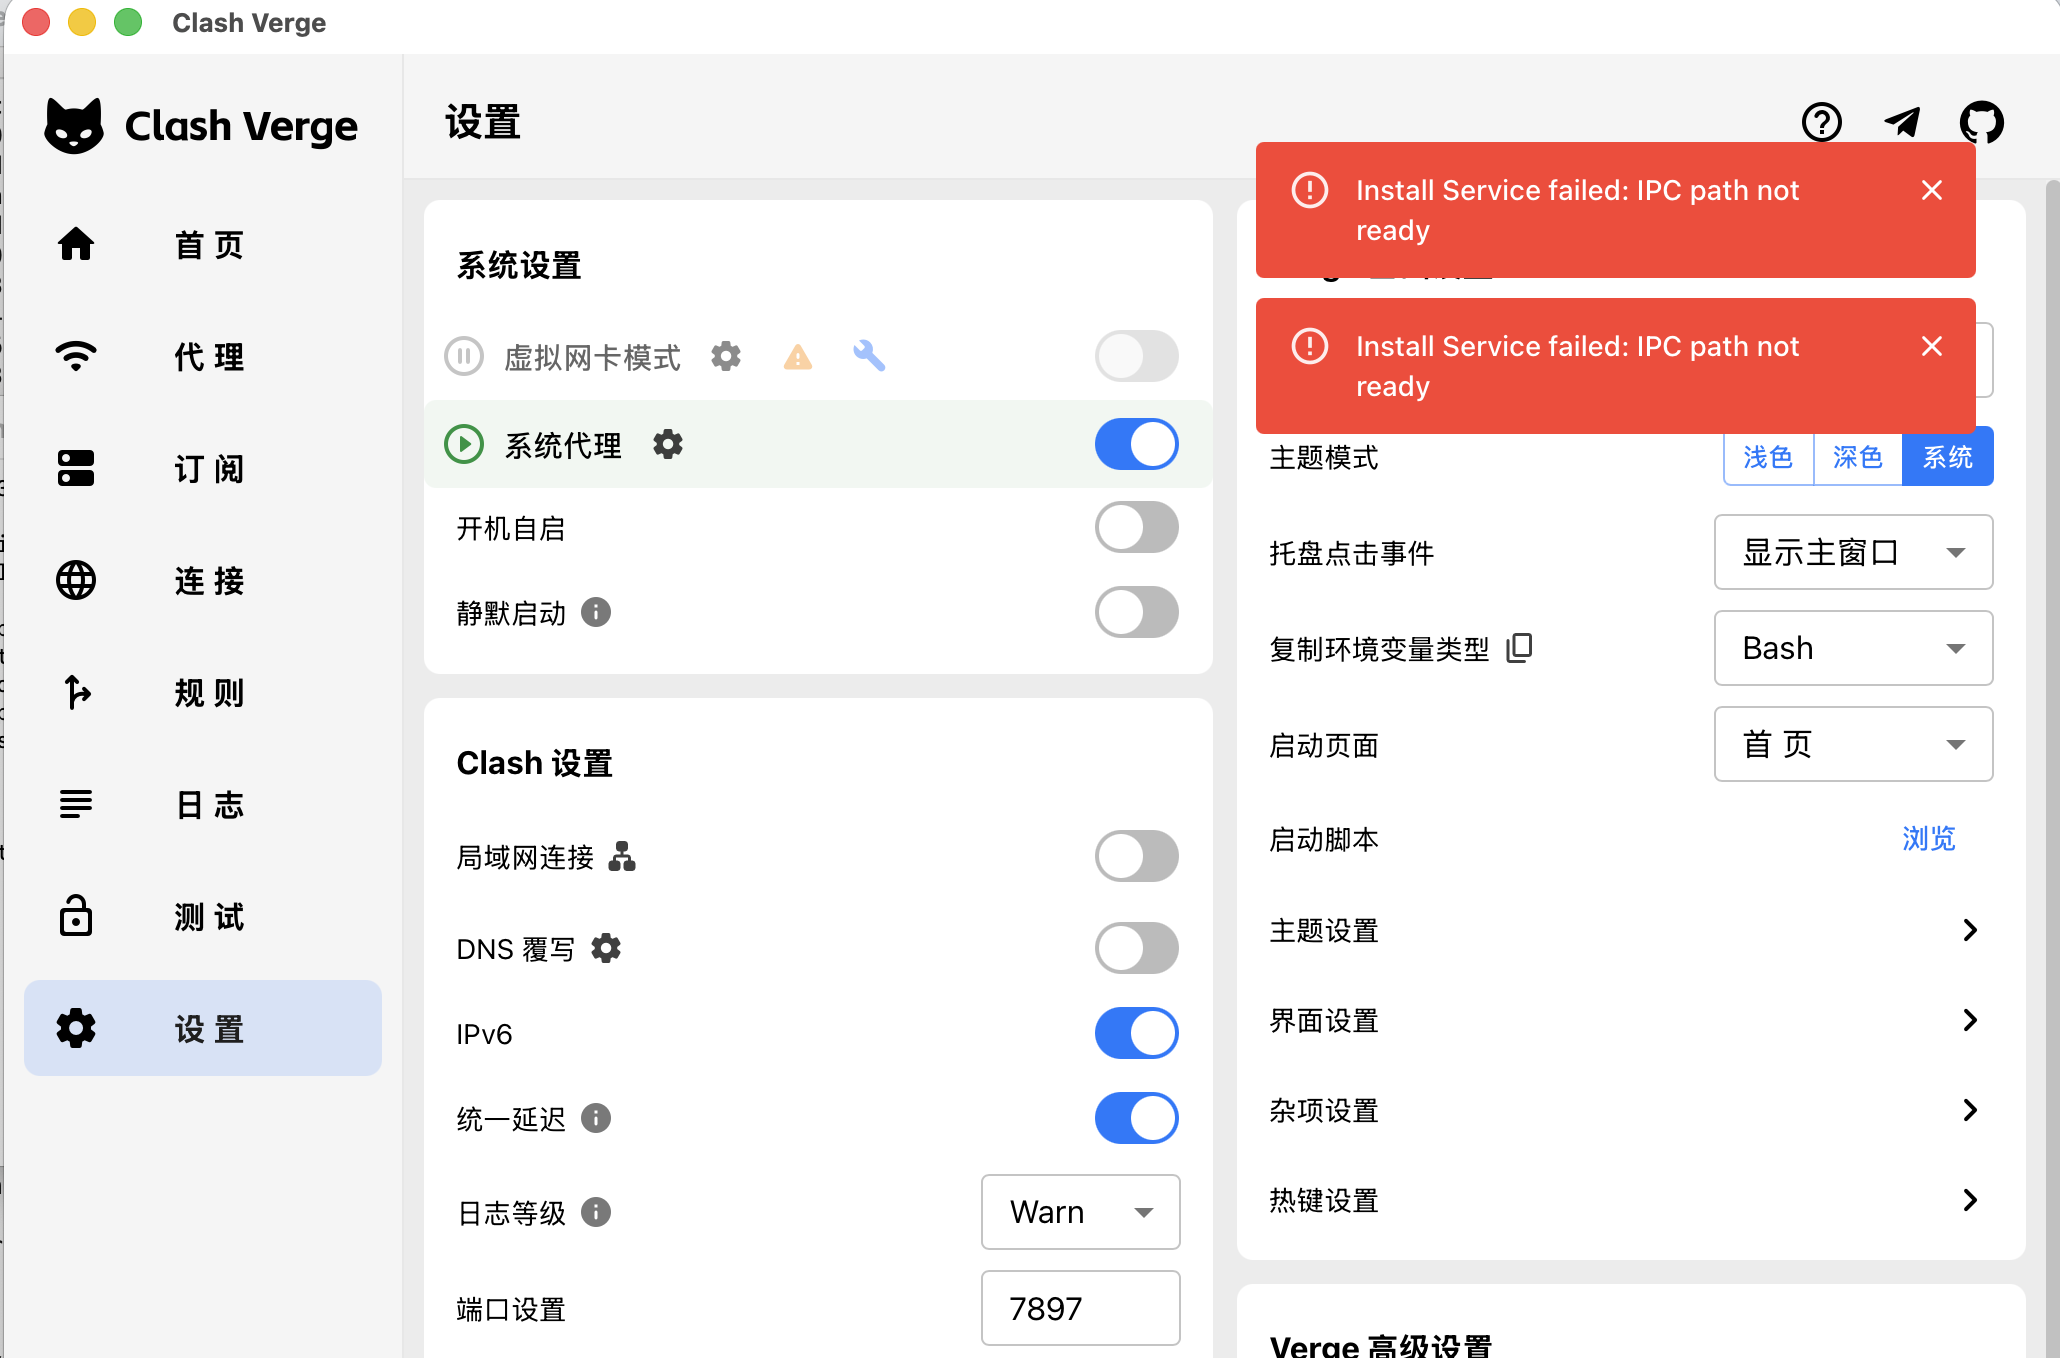Select 设置 settings in sidebar

[x=203, y=1028]
